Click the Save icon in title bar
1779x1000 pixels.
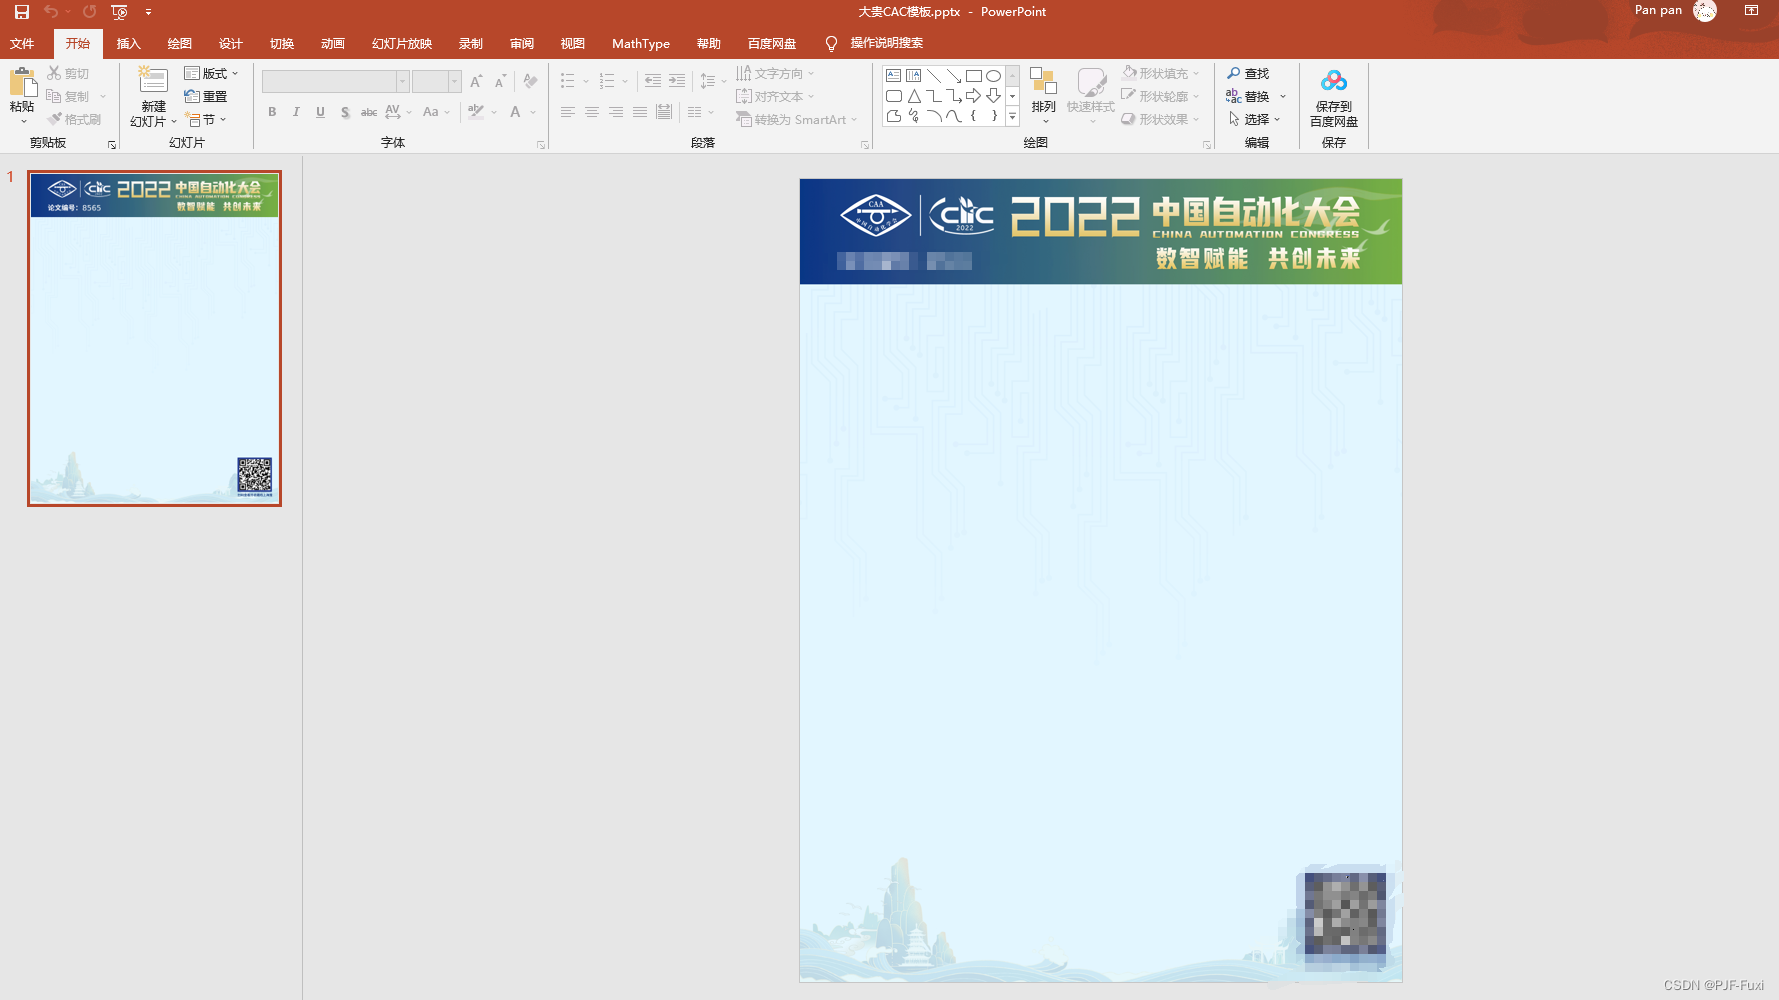click(21, 12)
